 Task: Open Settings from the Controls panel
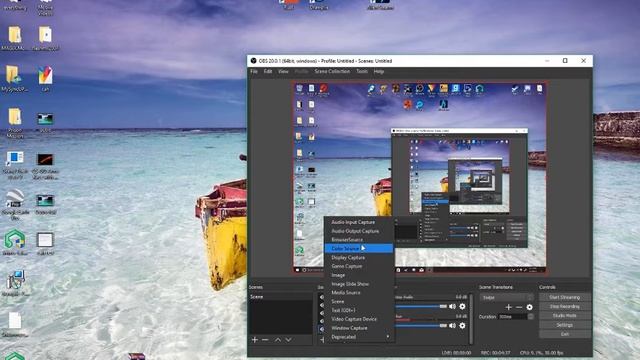564,325
